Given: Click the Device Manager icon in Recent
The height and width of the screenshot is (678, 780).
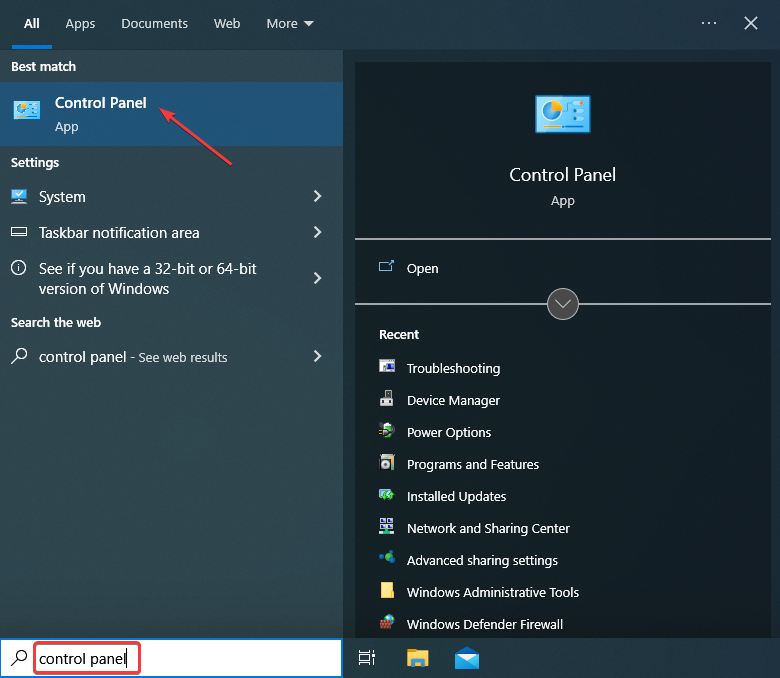Looking at the screenshot, I should tap(387, 398).
